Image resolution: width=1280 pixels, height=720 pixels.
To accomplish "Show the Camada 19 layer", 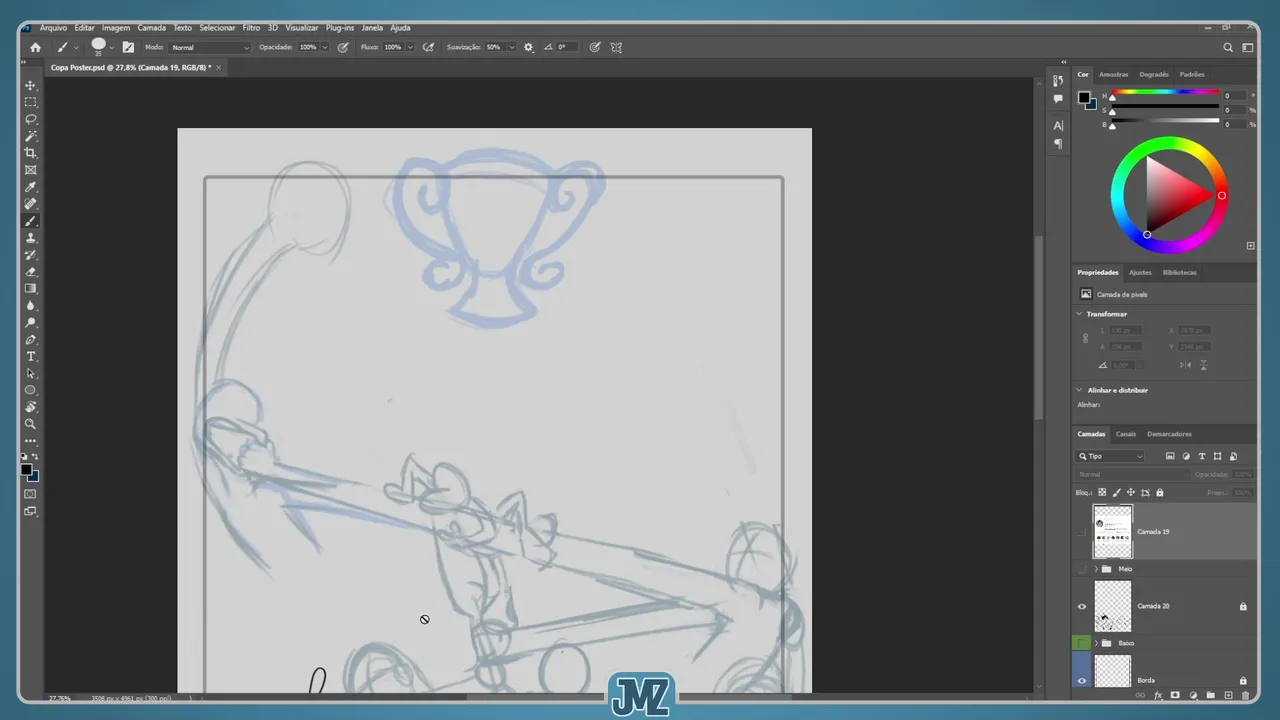I will pyautogui.click(x=1081, y=532).
